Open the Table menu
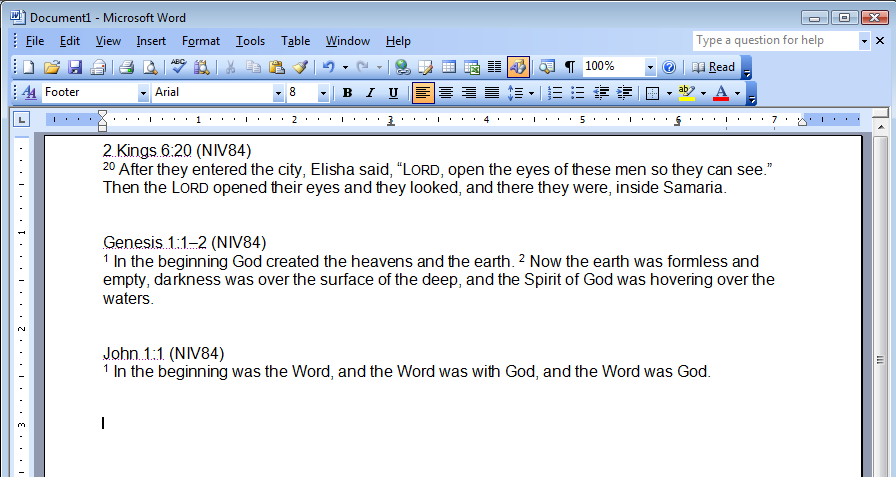 pos(295,41)
